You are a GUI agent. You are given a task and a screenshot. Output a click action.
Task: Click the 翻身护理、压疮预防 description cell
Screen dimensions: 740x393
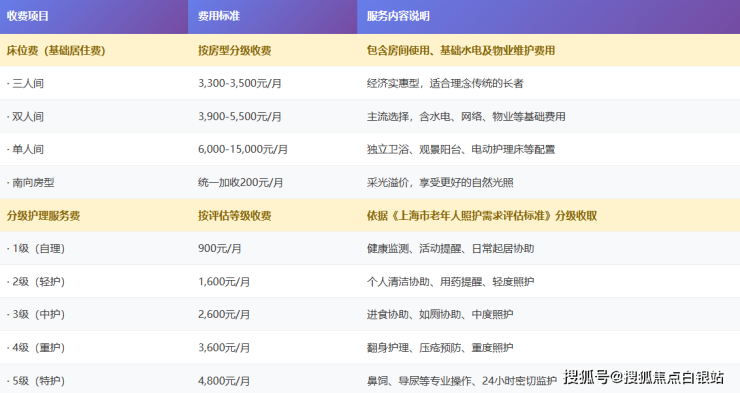point(440,348)
